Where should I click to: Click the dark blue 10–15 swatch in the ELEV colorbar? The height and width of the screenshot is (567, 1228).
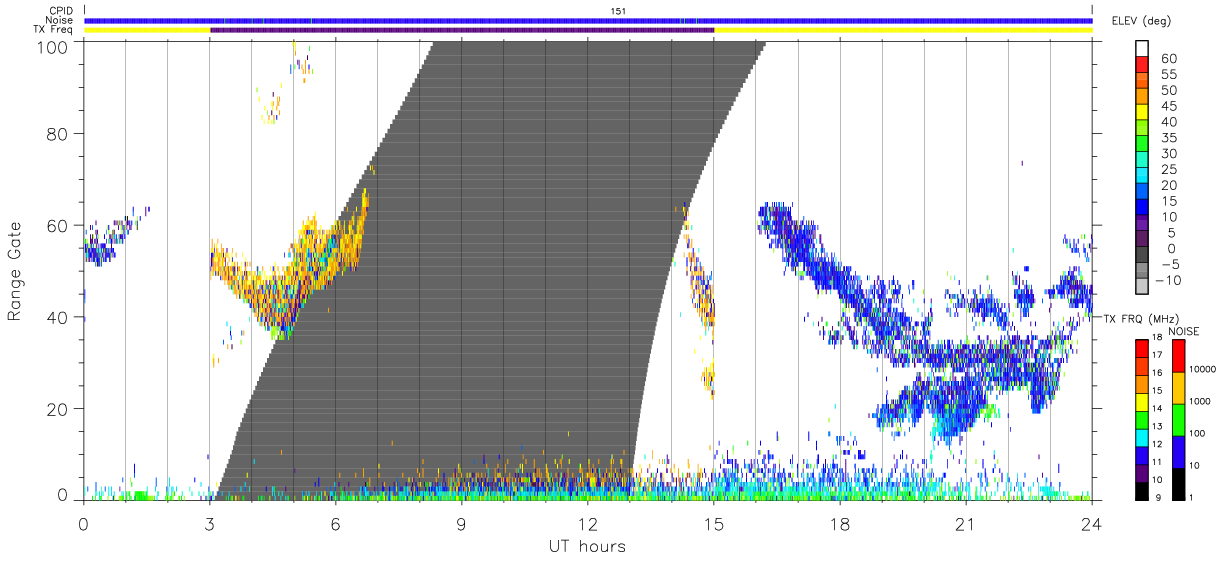tap(1143, 209)
